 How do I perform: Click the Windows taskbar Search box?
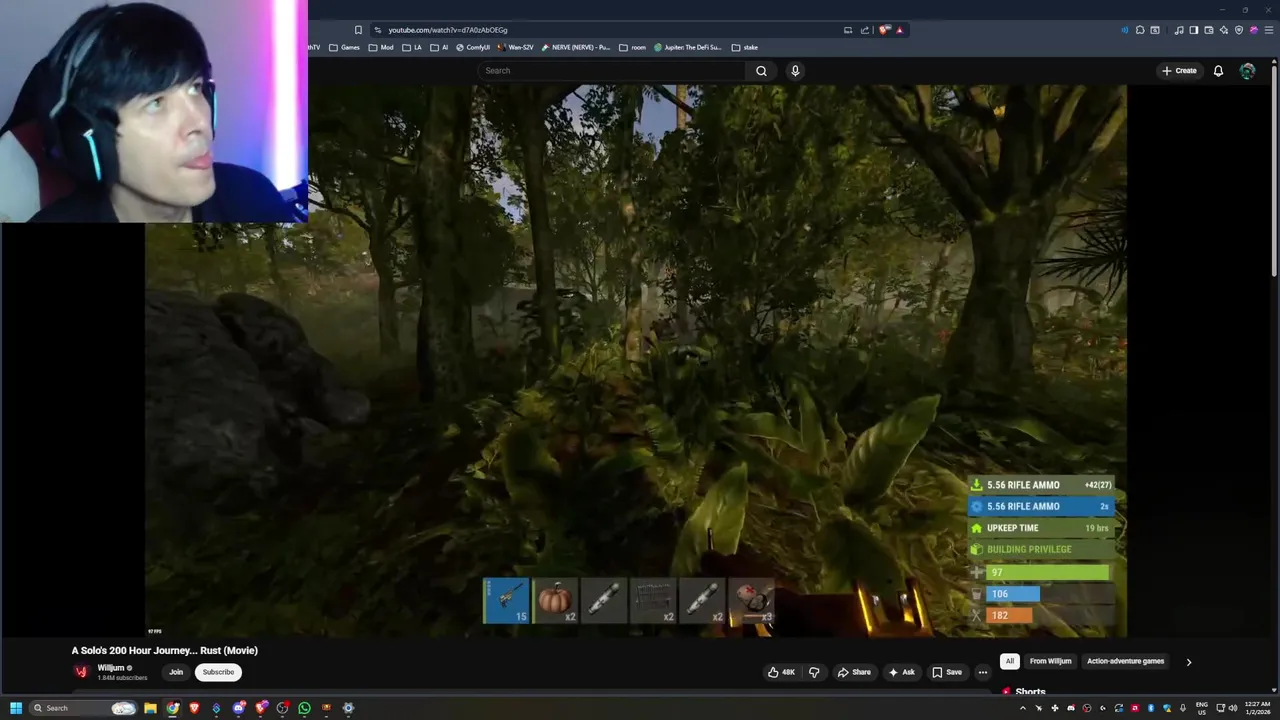(x=83, y=708)
